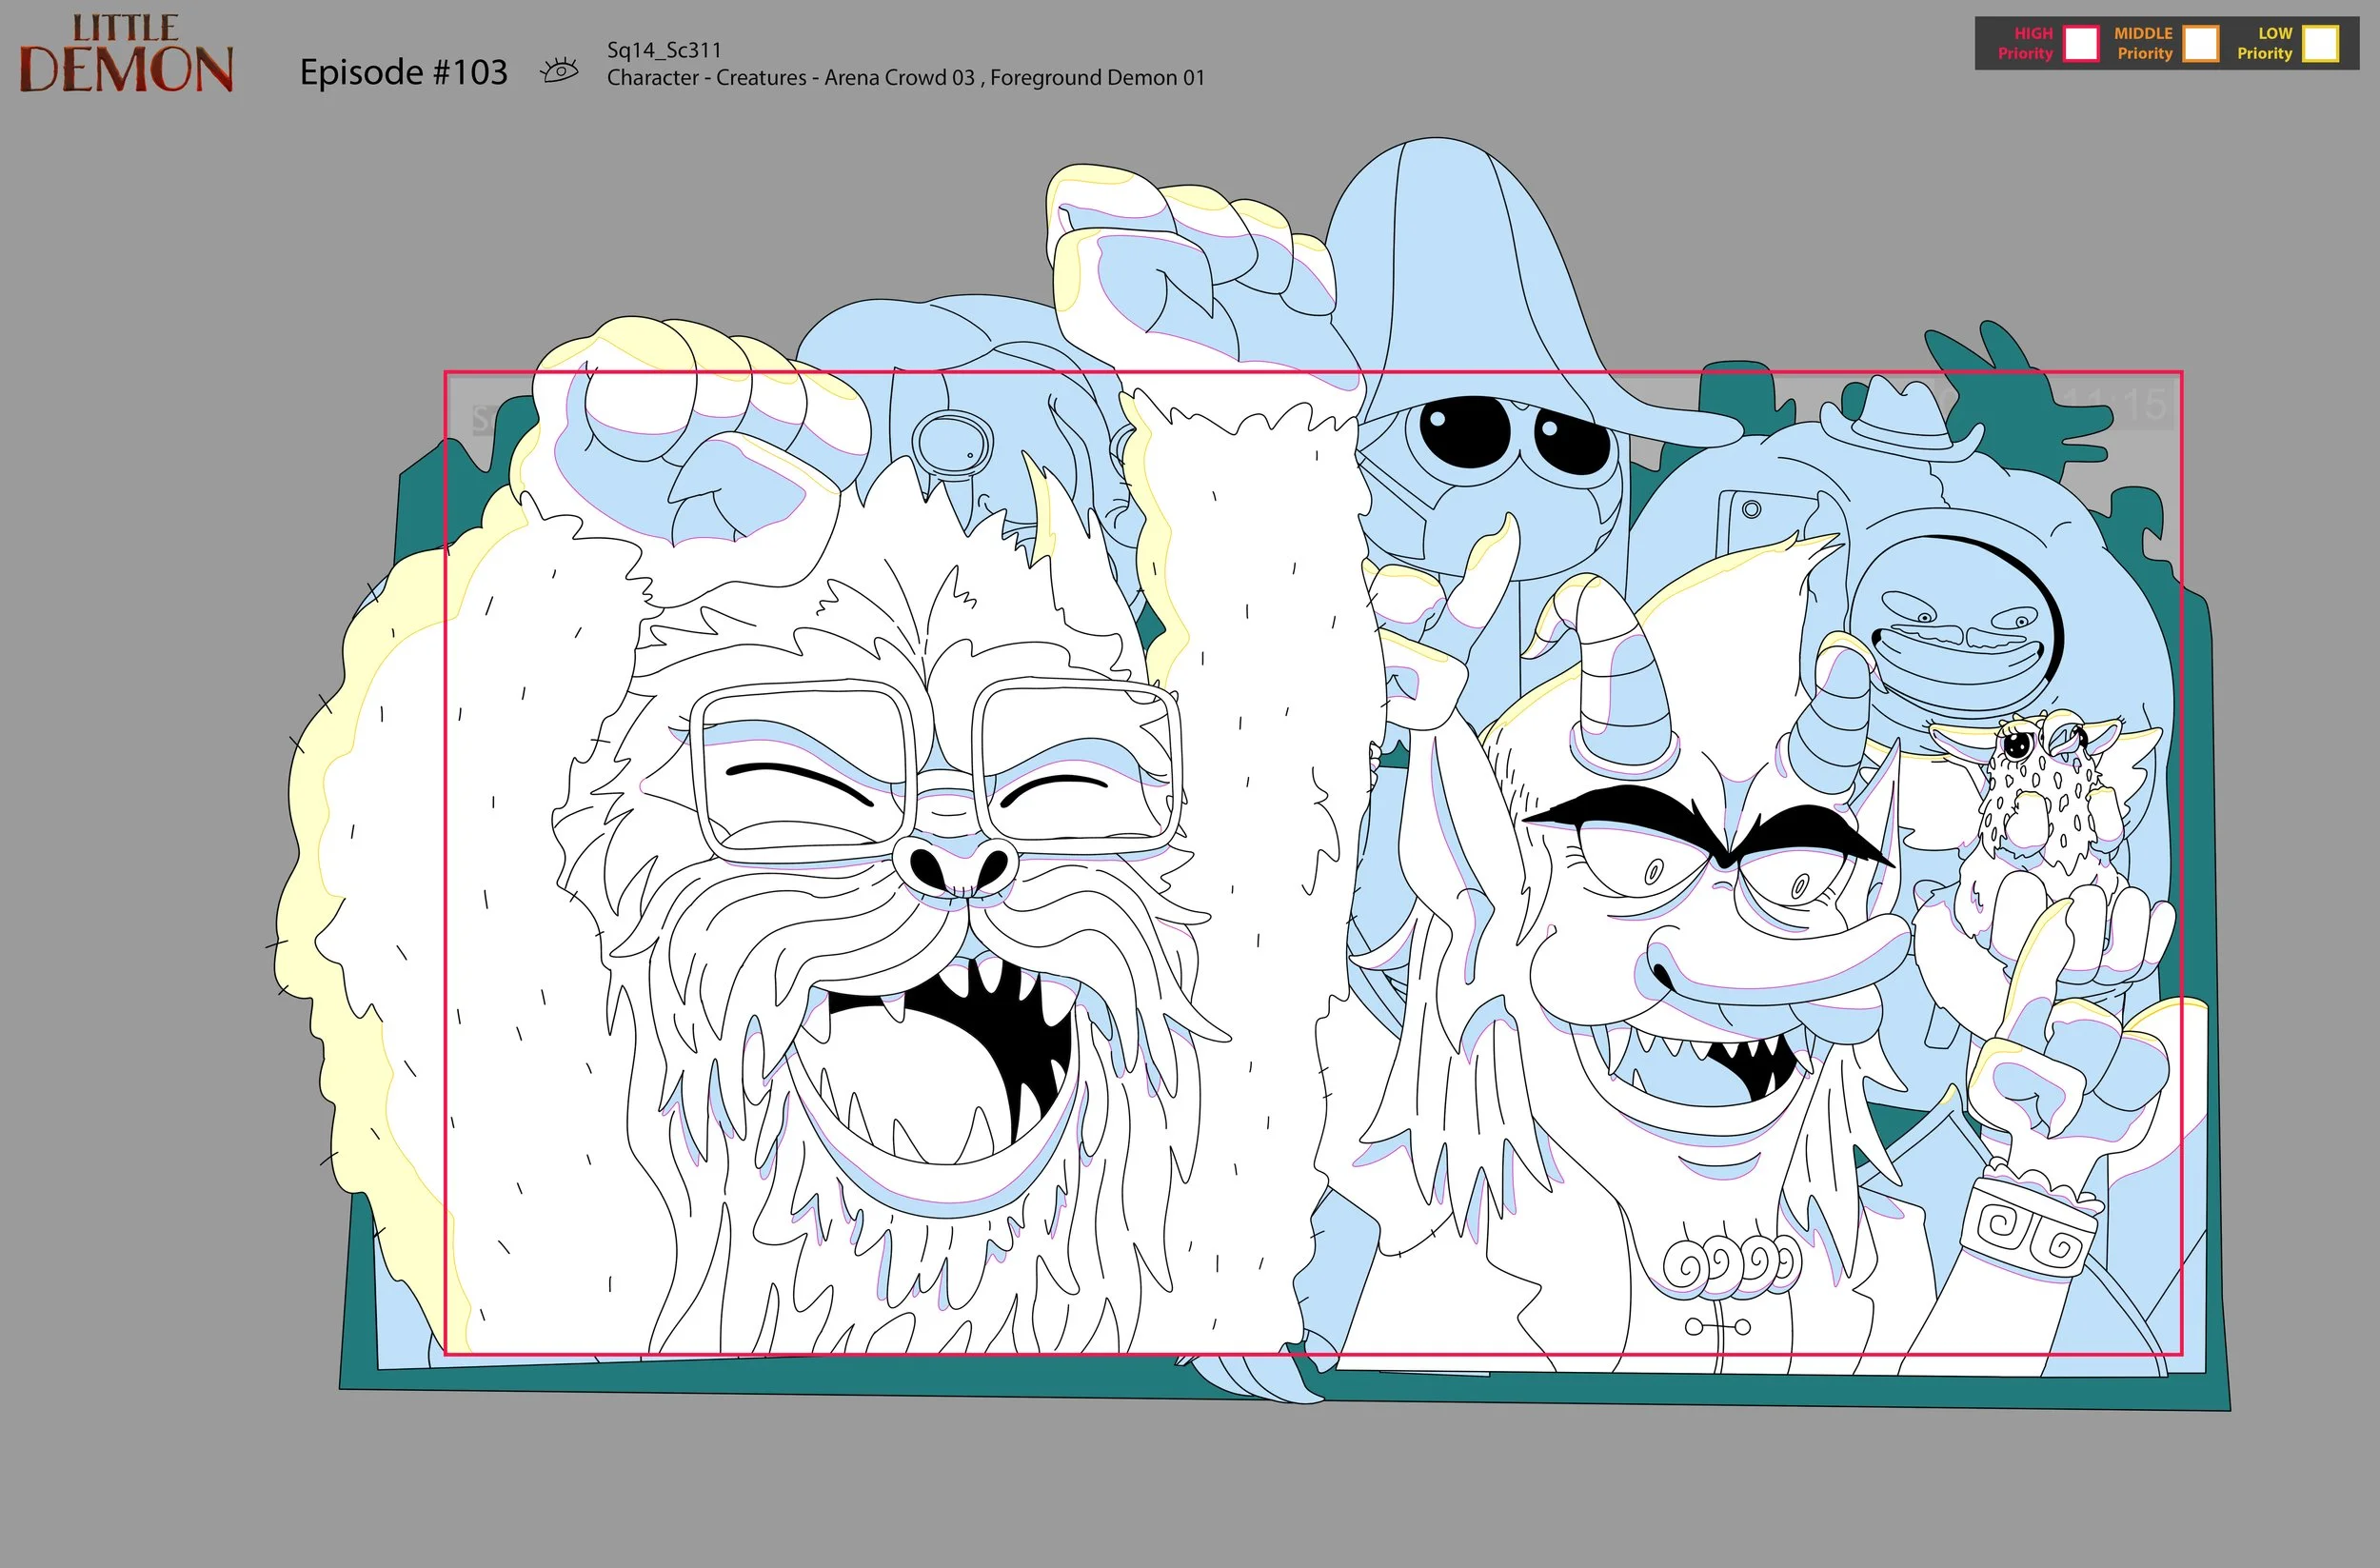Select the Low Priority yellow-bordered swatch

[2320, 43]
